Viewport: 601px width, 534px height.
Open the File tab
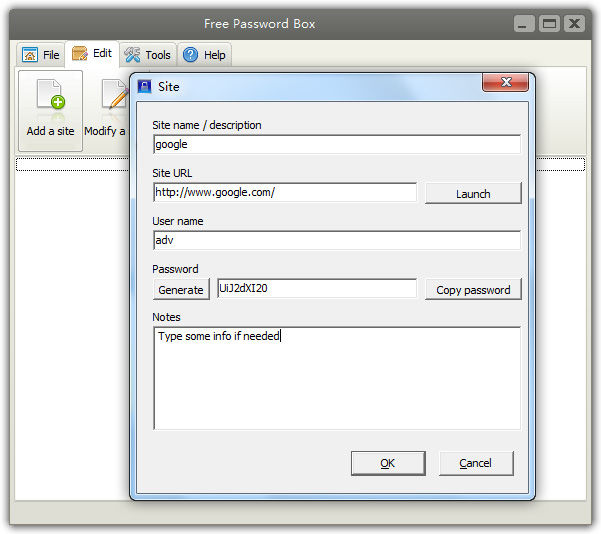tap(41, 55)
